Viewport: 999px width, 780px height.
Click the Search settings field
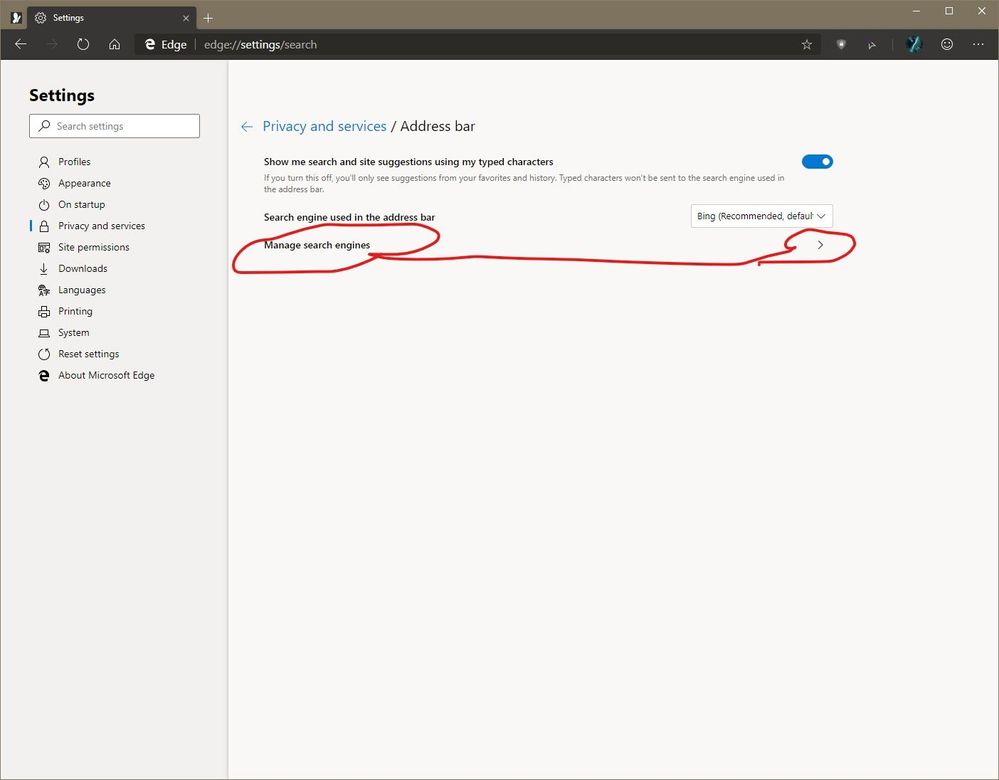115,126
